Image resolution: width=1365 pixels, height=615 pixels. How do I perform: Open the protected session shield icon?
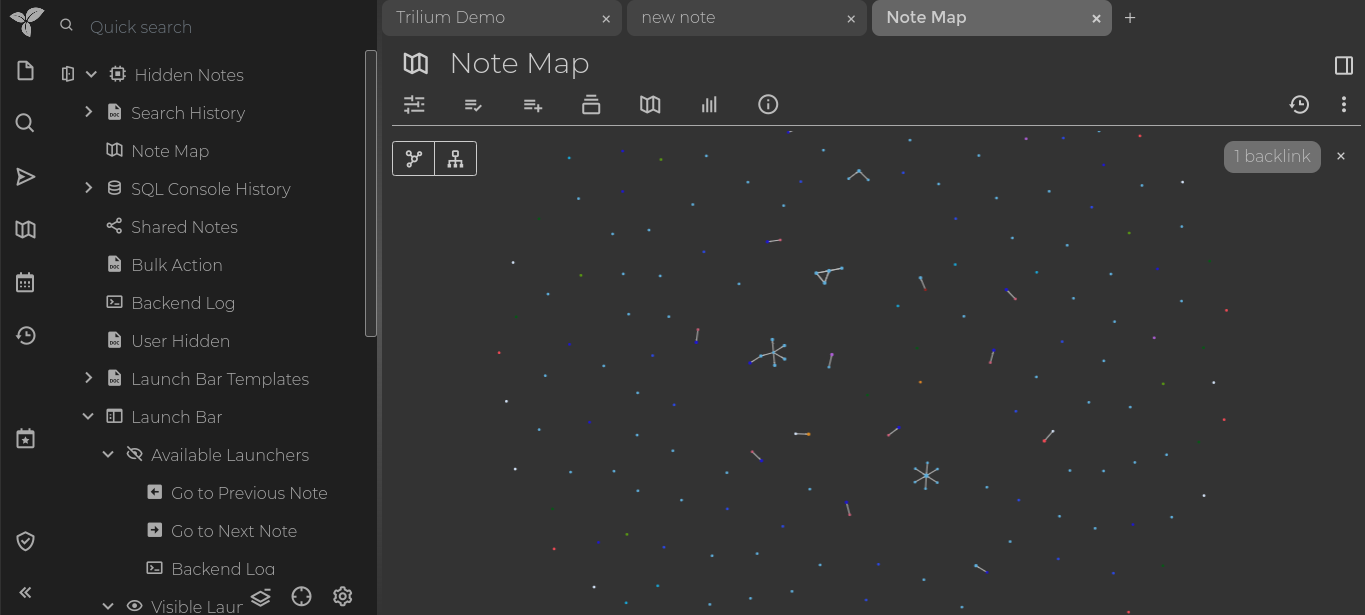pyautogui.click(x=25, y=540)
